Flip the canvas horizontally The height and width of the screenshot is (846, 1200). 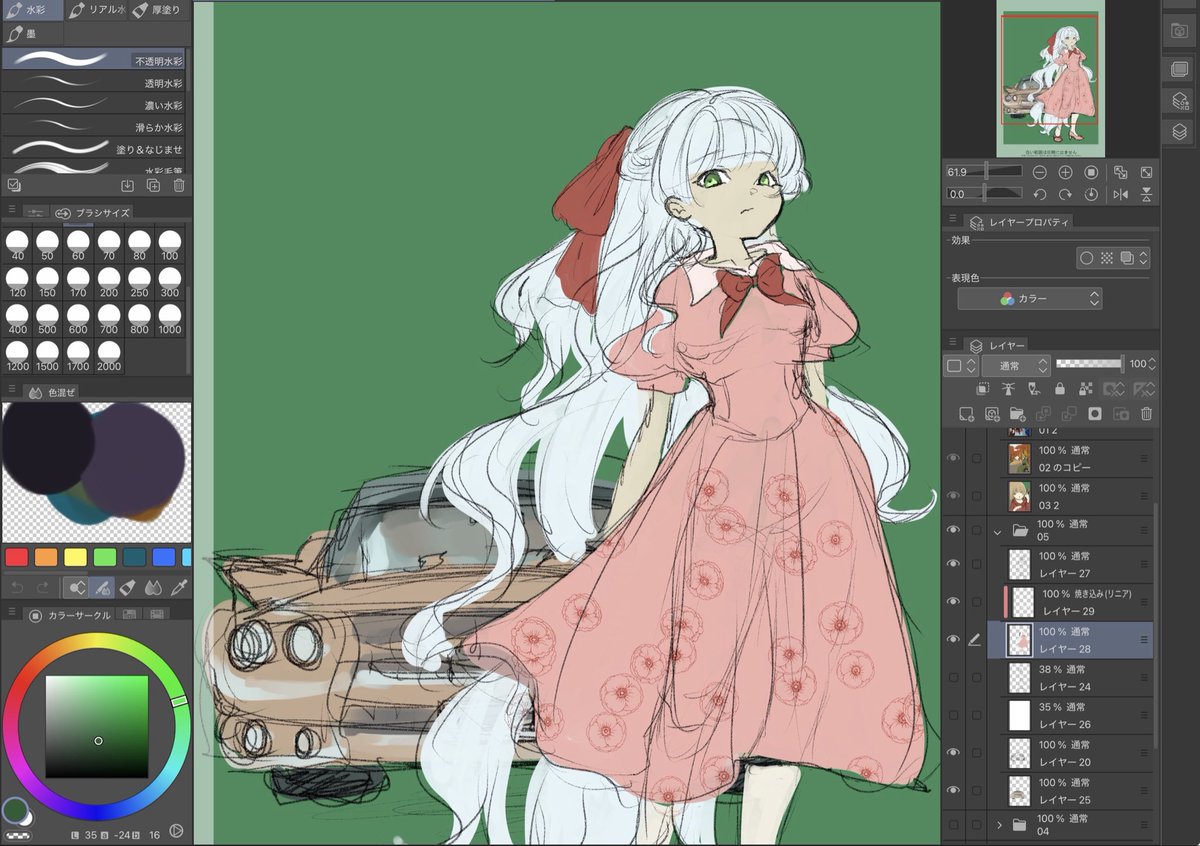(1120, 194)
